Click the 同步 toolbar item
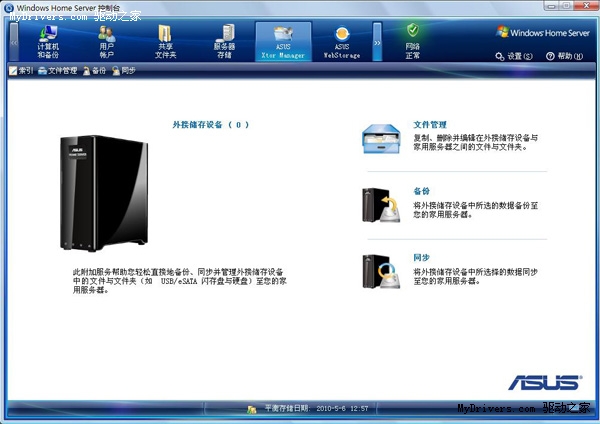600x424 pixels. coord(124,70)
